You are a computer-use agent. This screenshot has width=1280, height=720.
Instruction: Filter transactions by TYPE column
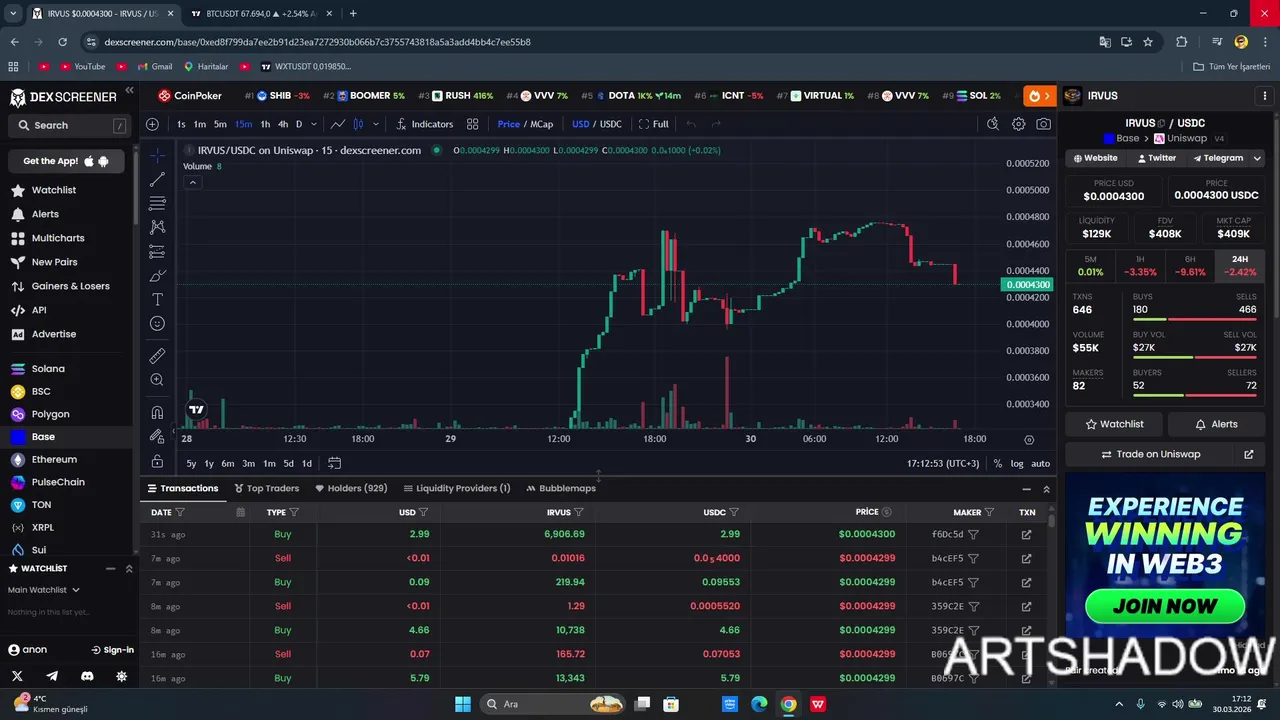coord(294,512)
